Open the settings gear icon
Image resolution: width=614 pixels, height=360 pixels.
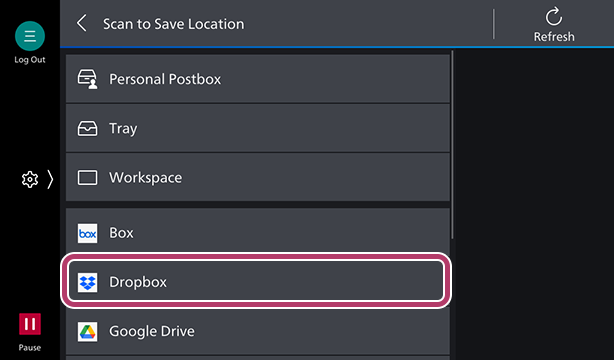pos(30,179)
